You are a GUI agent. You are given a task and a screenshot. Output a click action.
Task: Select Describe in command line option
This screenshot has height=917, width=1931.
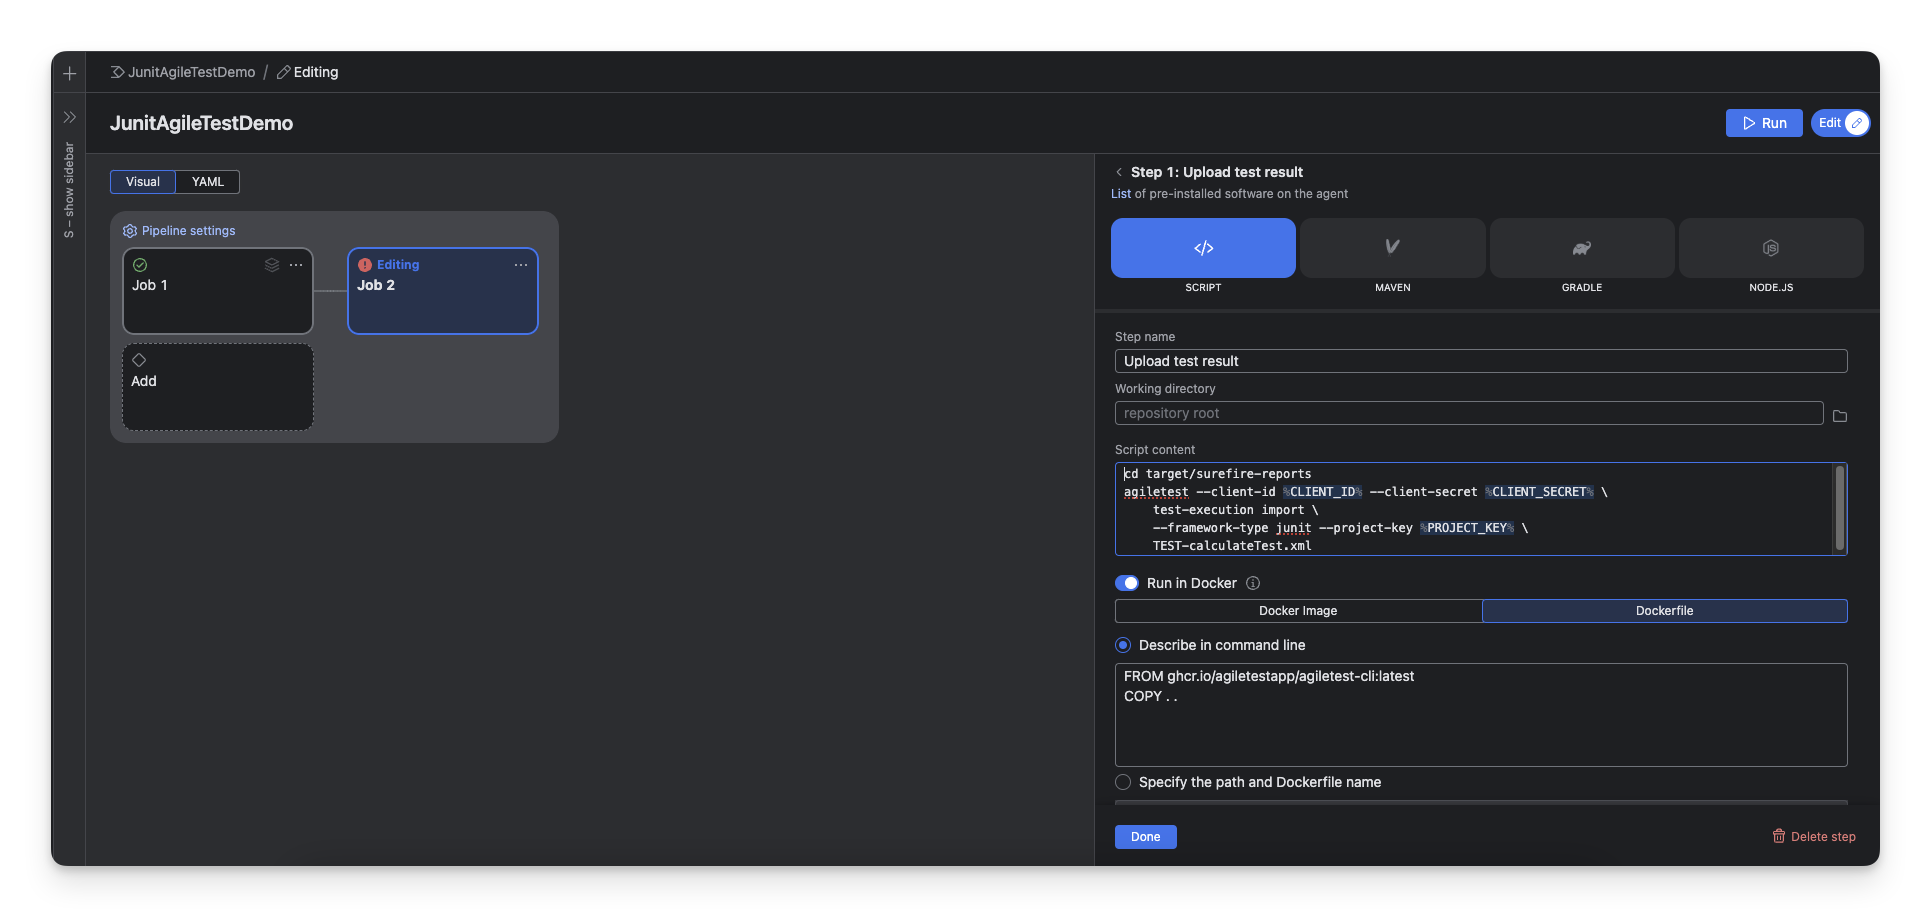pyautogui.click(x=1124, y=645)
